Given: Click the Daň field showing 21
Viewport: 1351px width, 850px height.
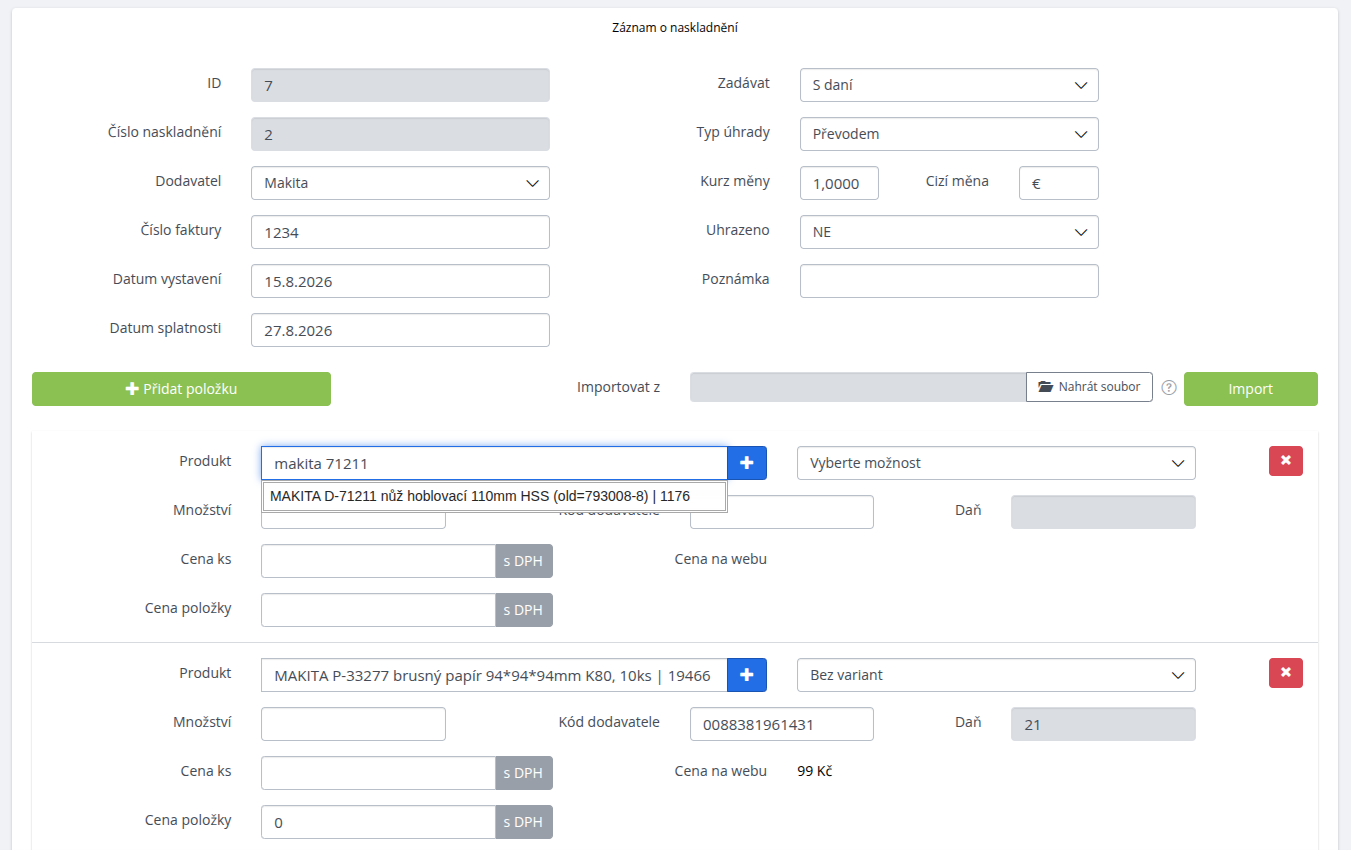Looking at the screenshot, I should [1103, 724].
